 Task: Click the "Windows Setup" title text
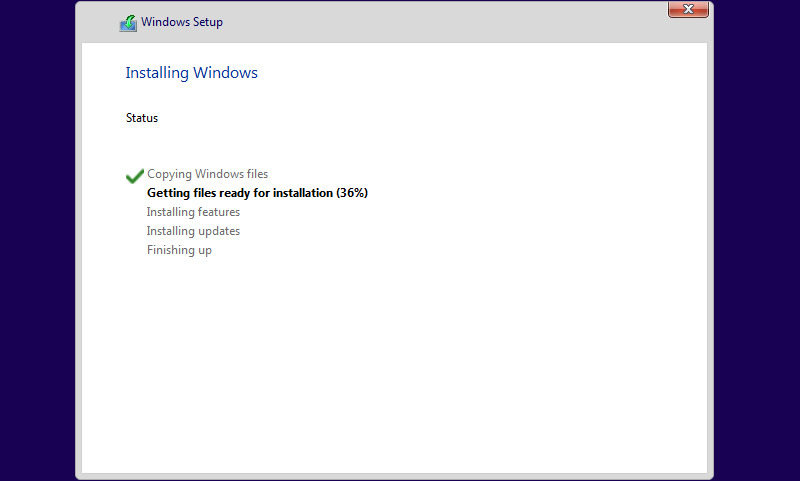click(x=182, y=22)
